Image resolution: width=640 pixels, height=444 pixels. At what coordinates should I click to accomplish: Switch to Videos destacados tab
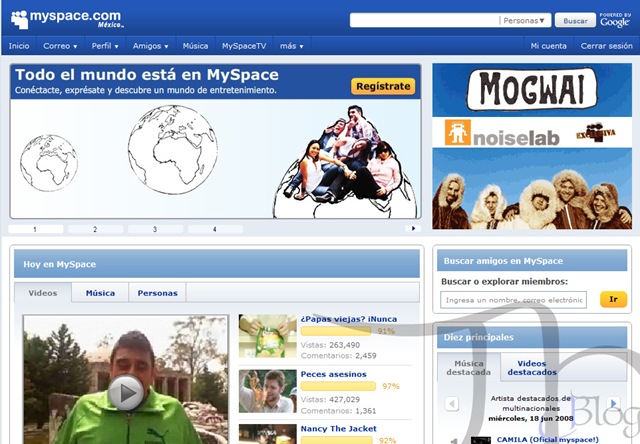coord(532,368)
